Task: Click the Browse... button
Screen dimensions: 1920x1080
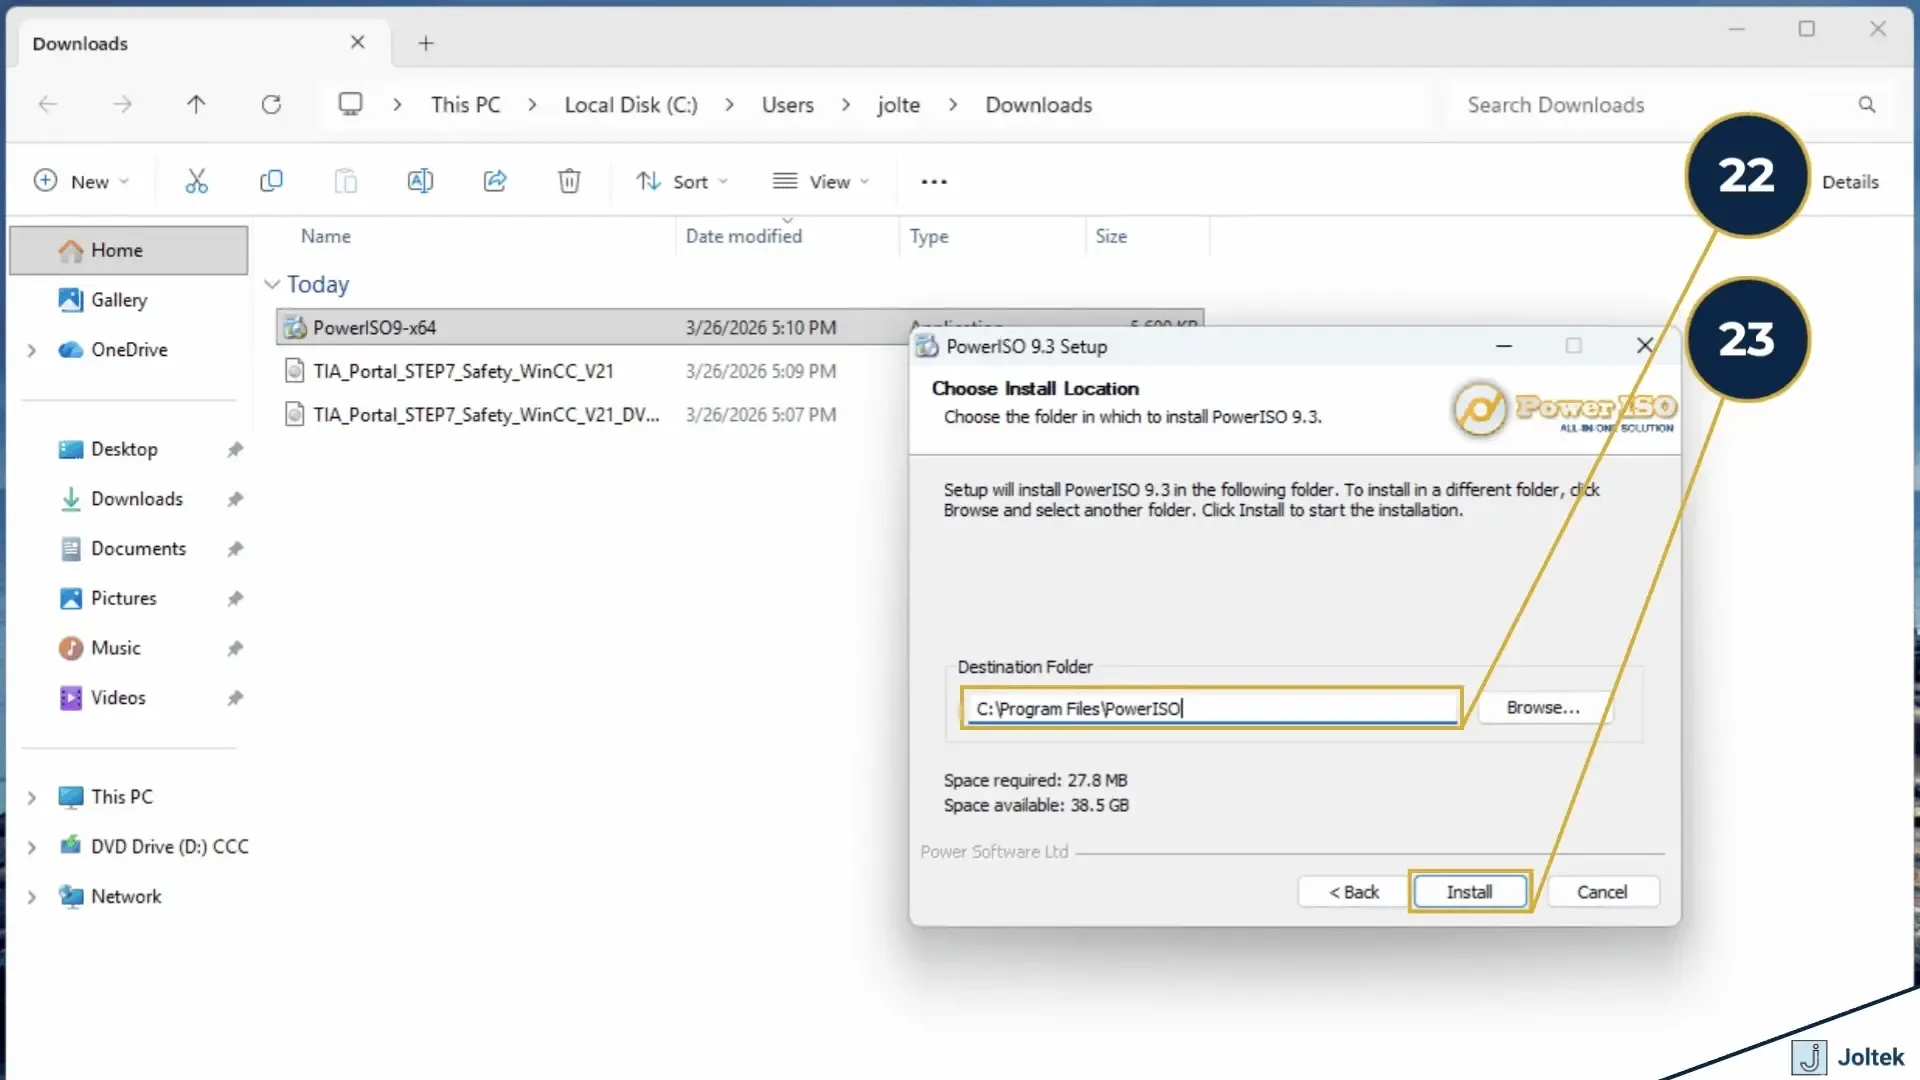Action: (x=1543, y=708)
